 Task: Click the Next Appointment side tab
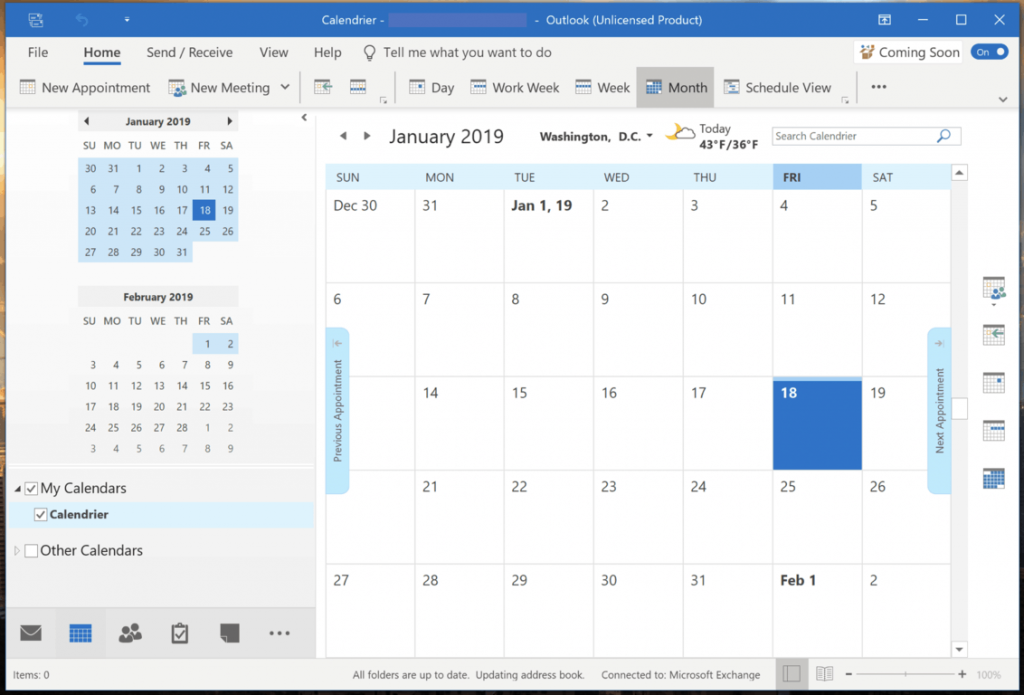pyautogui.click(x=939, y=411)
